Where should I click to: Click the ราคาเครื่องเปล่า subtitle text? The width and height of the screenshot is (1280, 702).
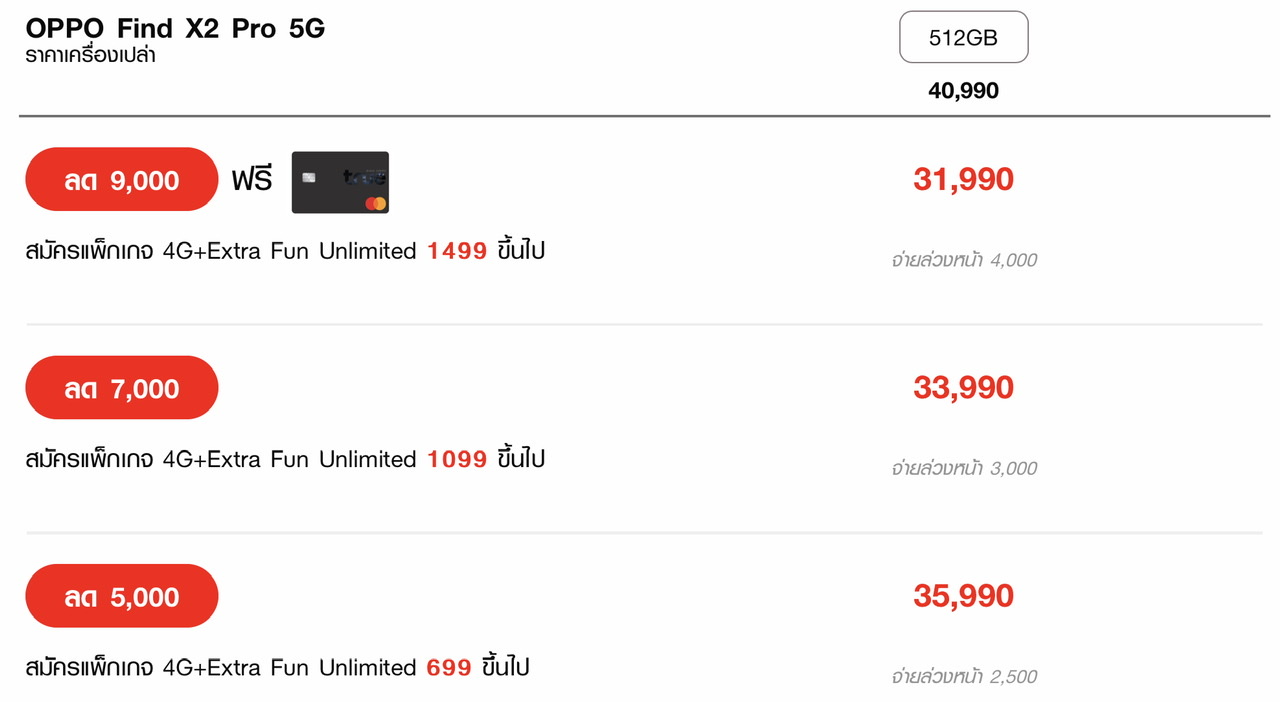click(x=91, y=55)
